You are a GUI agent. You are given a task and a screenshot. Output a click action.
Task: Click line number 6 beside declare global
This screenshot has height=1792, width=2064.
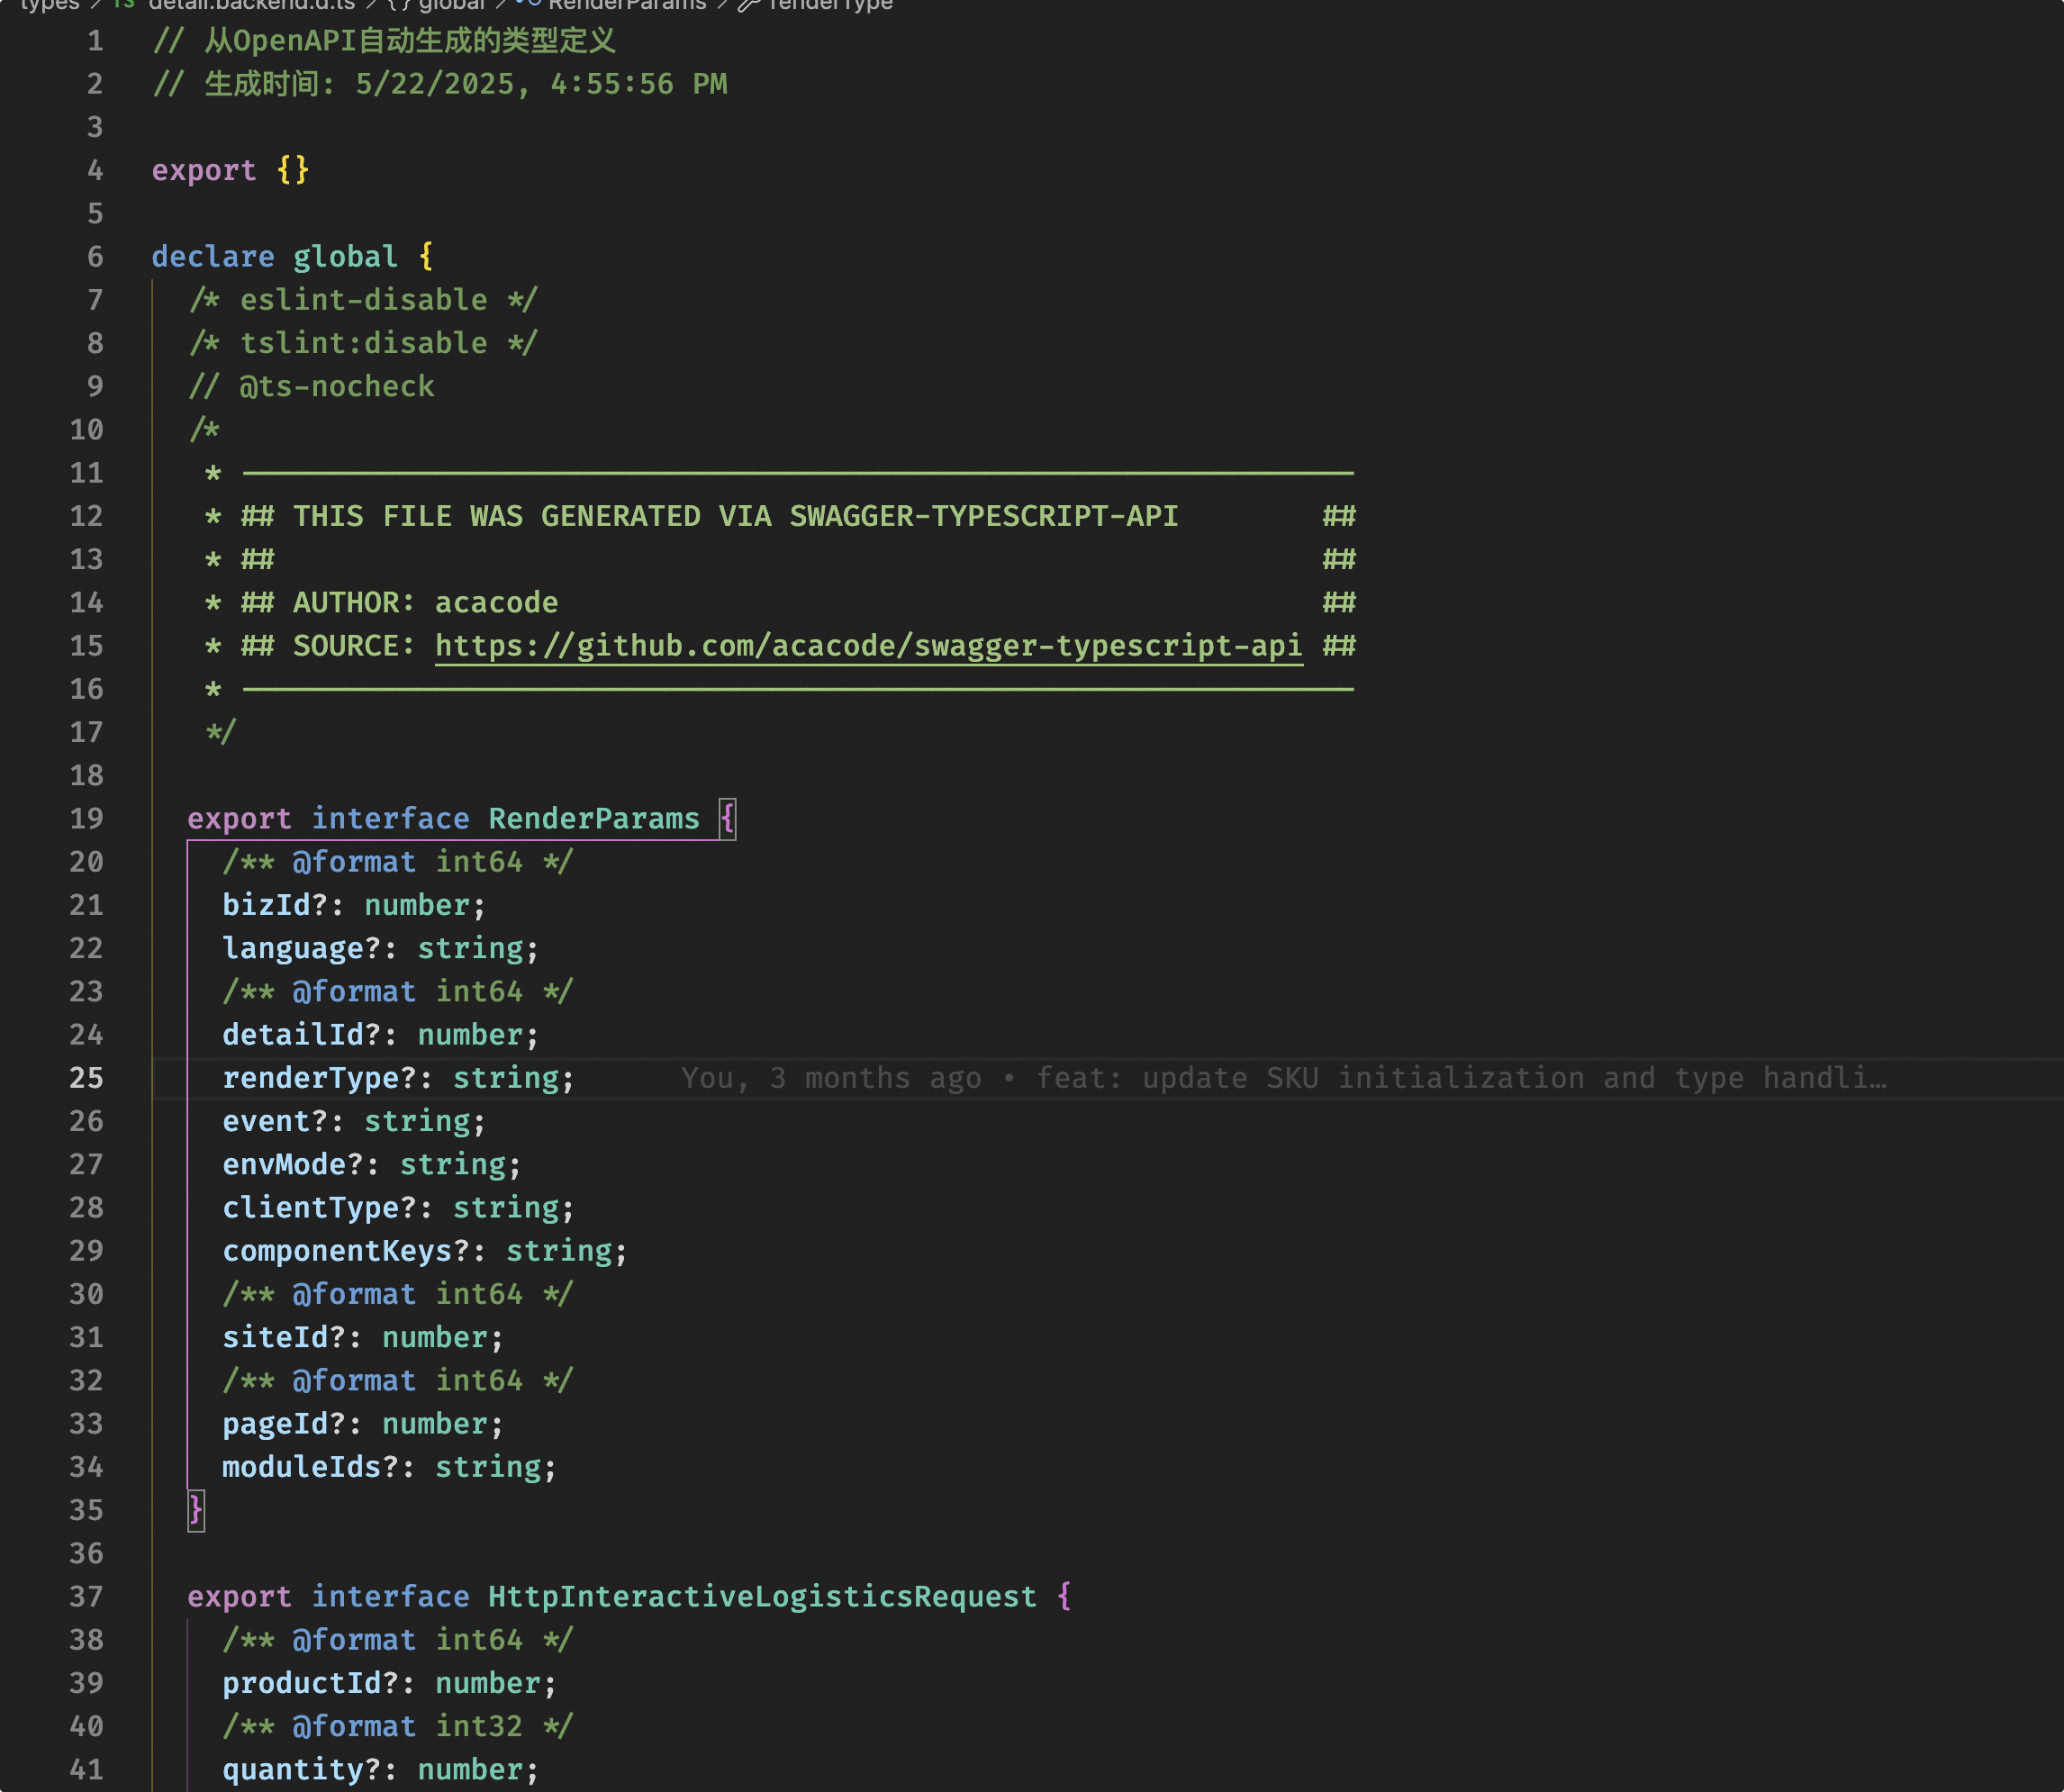click(x=95, y=257)
